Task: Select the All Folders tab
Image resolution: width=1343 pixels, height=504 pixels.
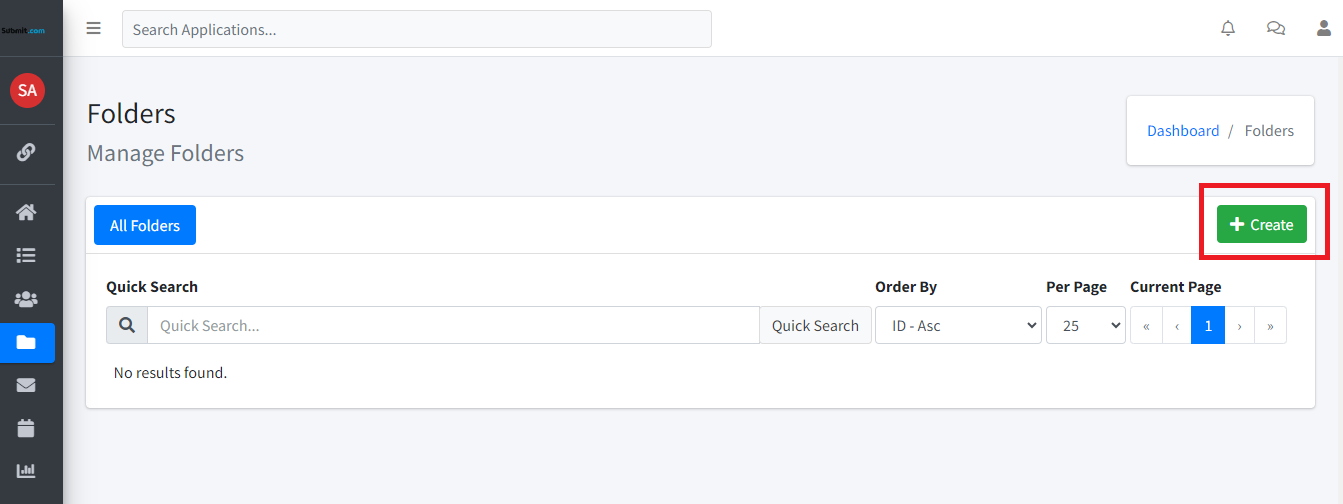Action: (x=145, y=225)
